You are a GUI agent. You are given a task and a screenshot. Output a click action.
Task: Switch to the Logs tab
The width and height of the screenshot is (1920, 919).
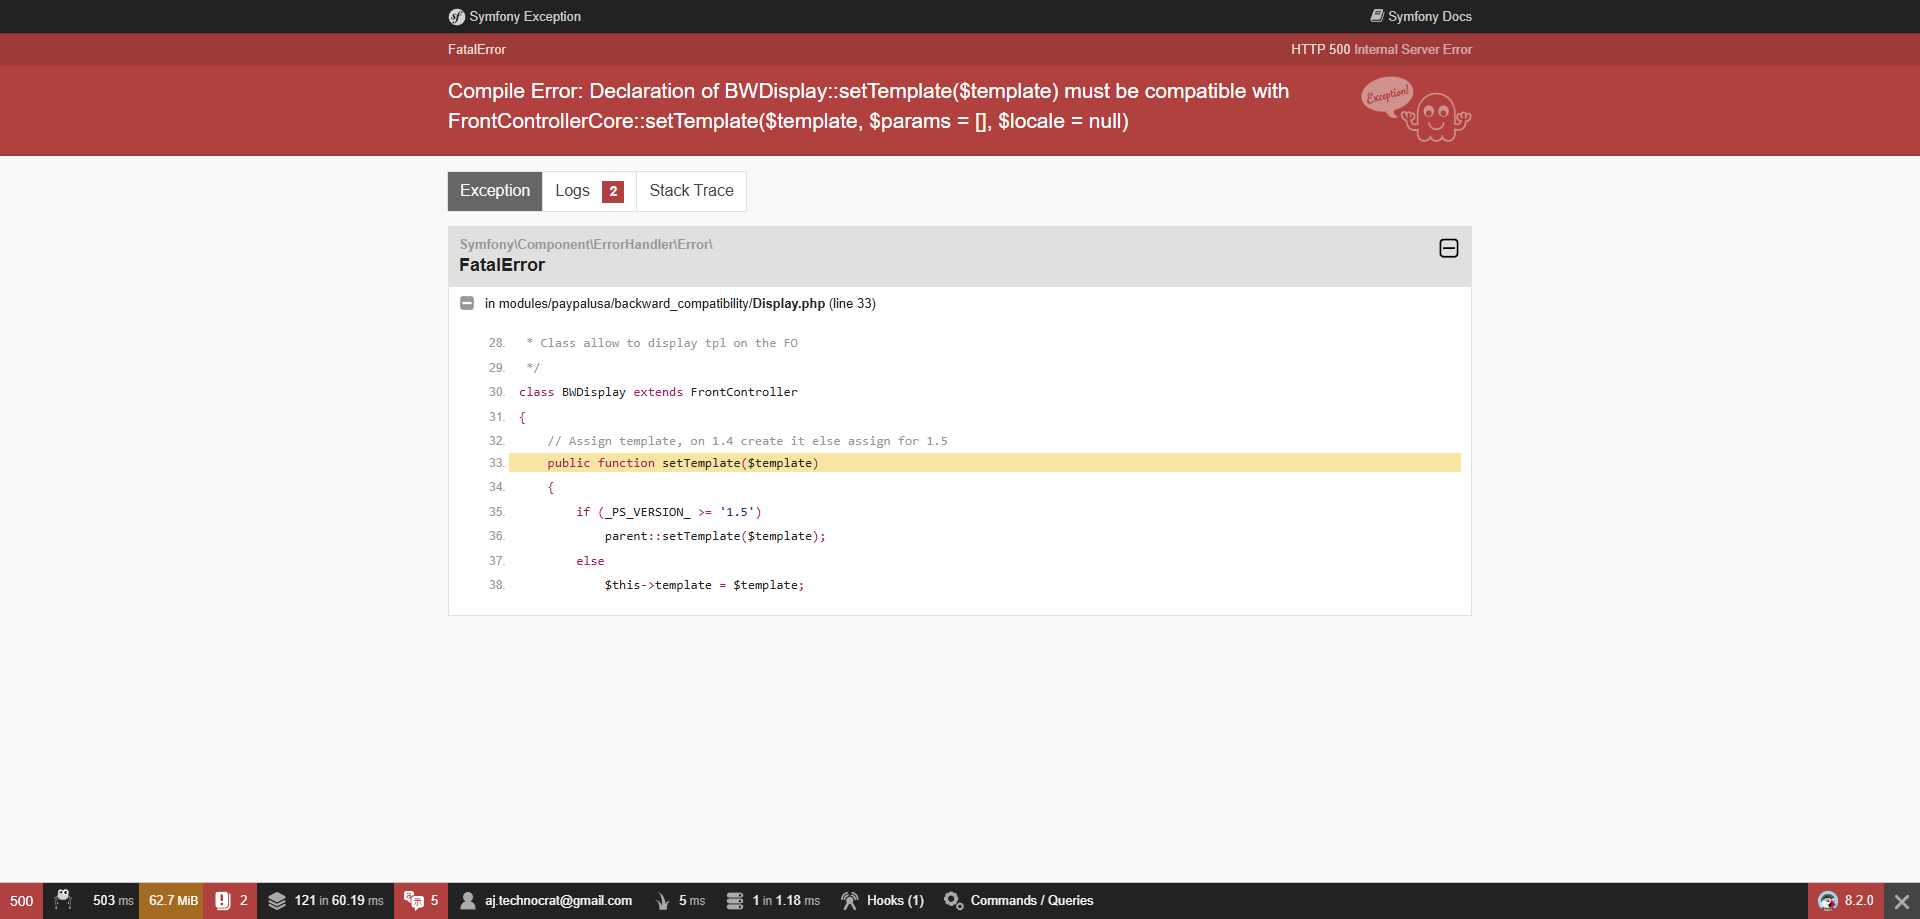click(588, 191)
